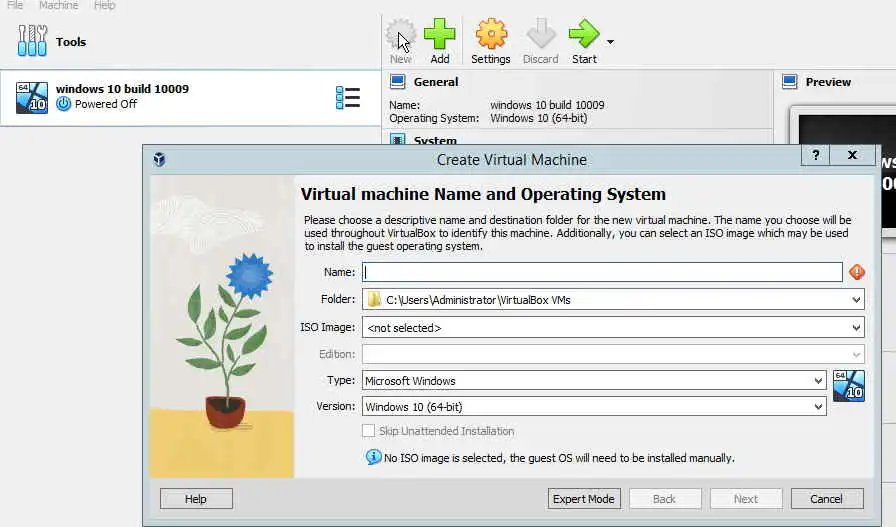Open the Tools section icon
The image size is (896, 527).
tap(32, 41)
